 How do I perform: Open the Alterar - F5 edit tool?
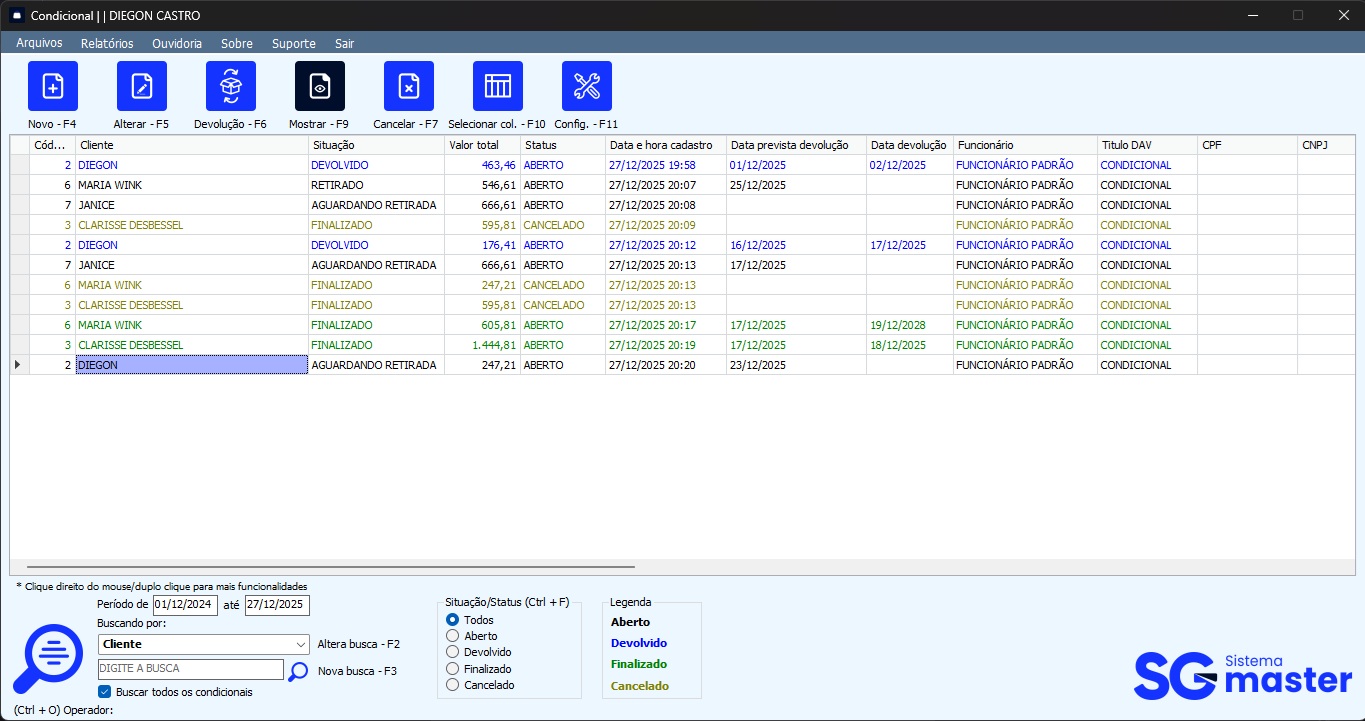(141, 86)
